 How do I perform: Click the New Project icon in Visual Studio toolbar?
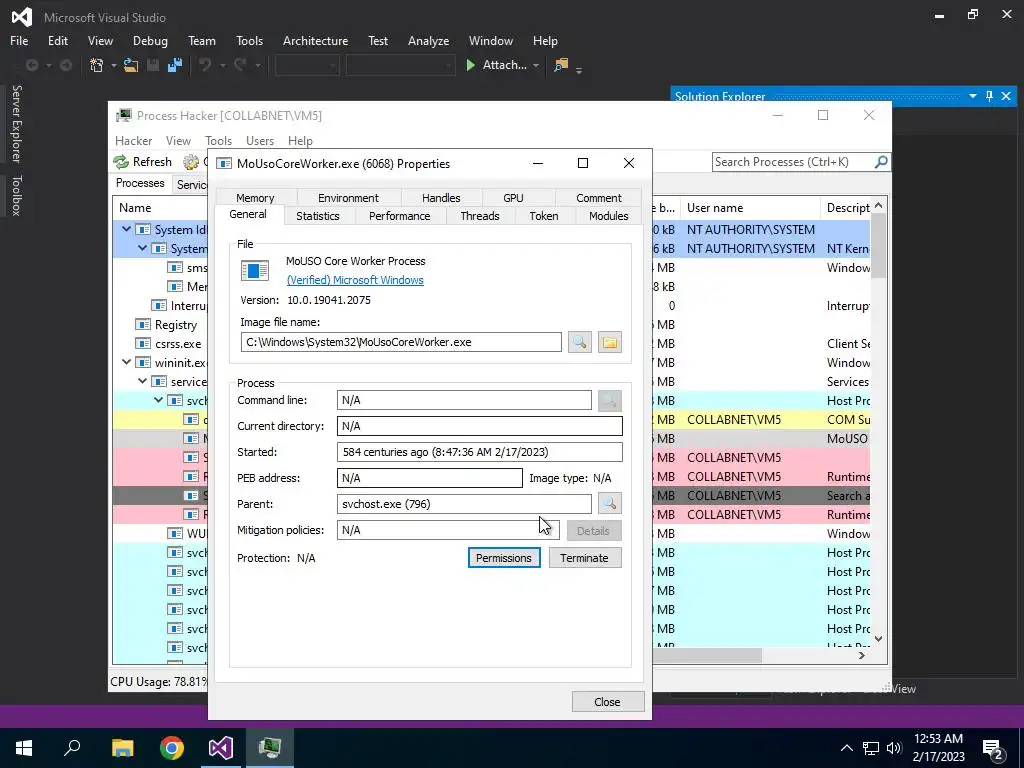click(97, 65)
